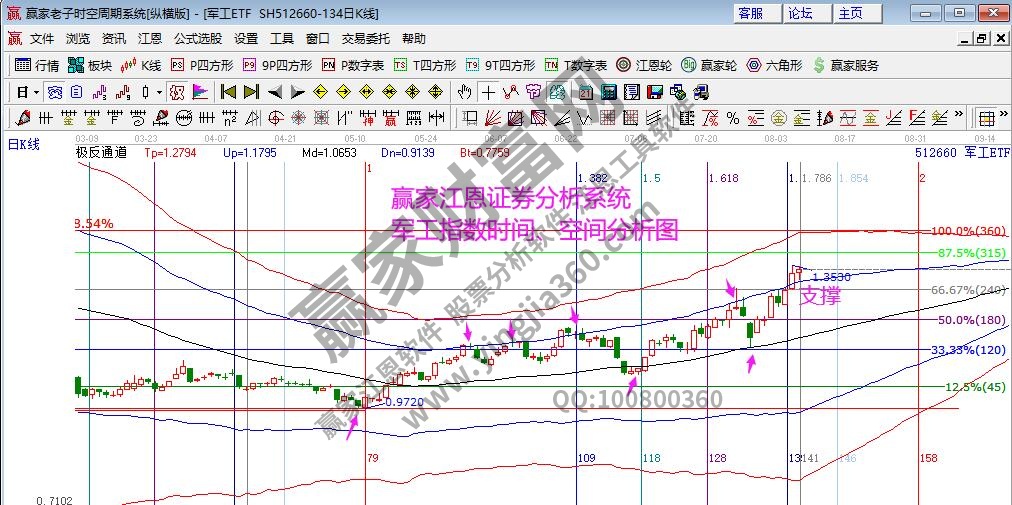The width and height of the screenshot is (1012, 505).
Task: Open the 六角形 hexagon chart tool
Action: pos(775,65)
